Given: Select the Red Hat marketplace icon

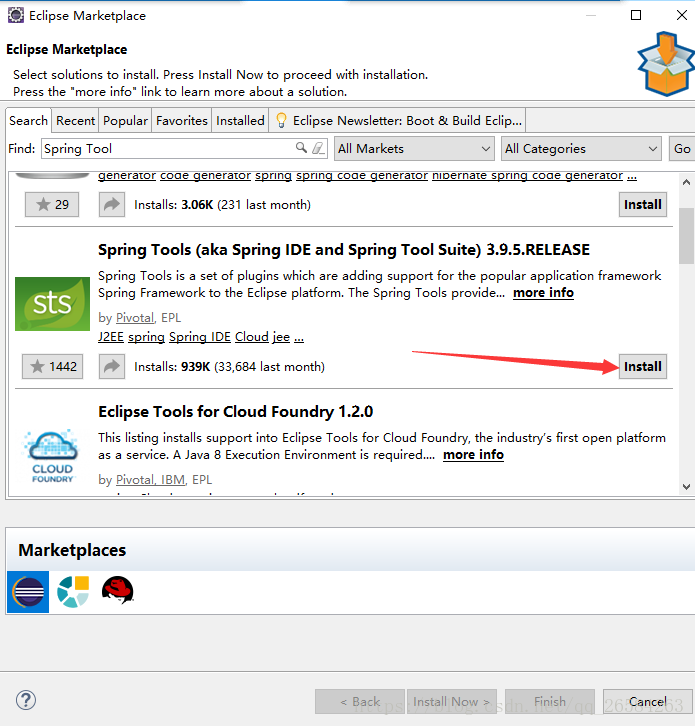Looking at the screenshot, I should coord(118,590).
